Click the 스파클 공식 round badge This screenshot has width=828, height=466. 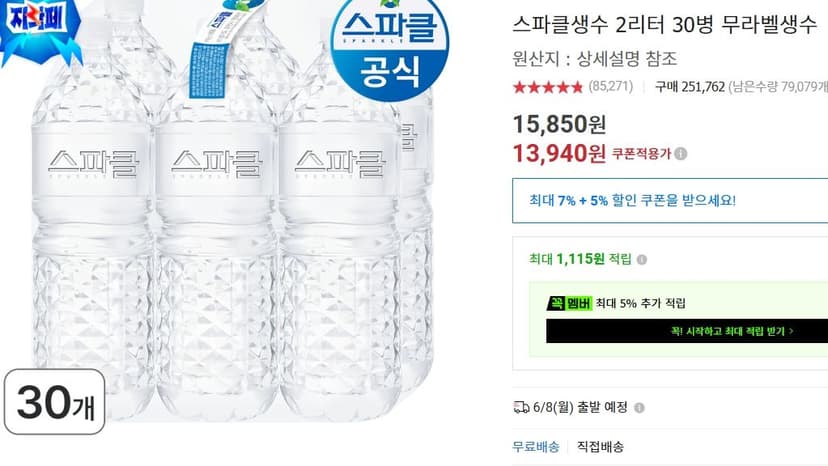tap(390, 48)
